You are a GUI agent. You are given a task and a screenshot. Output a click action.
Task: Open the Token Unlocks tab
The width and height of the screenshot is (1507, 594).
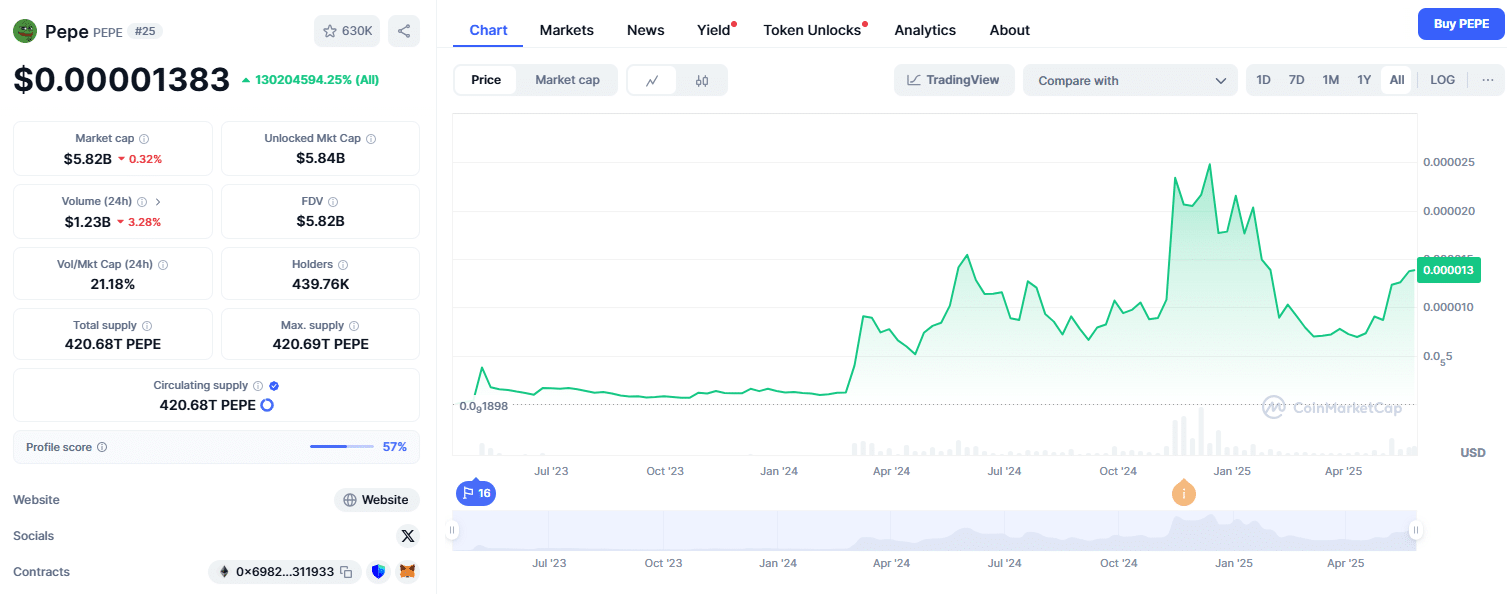812,30
